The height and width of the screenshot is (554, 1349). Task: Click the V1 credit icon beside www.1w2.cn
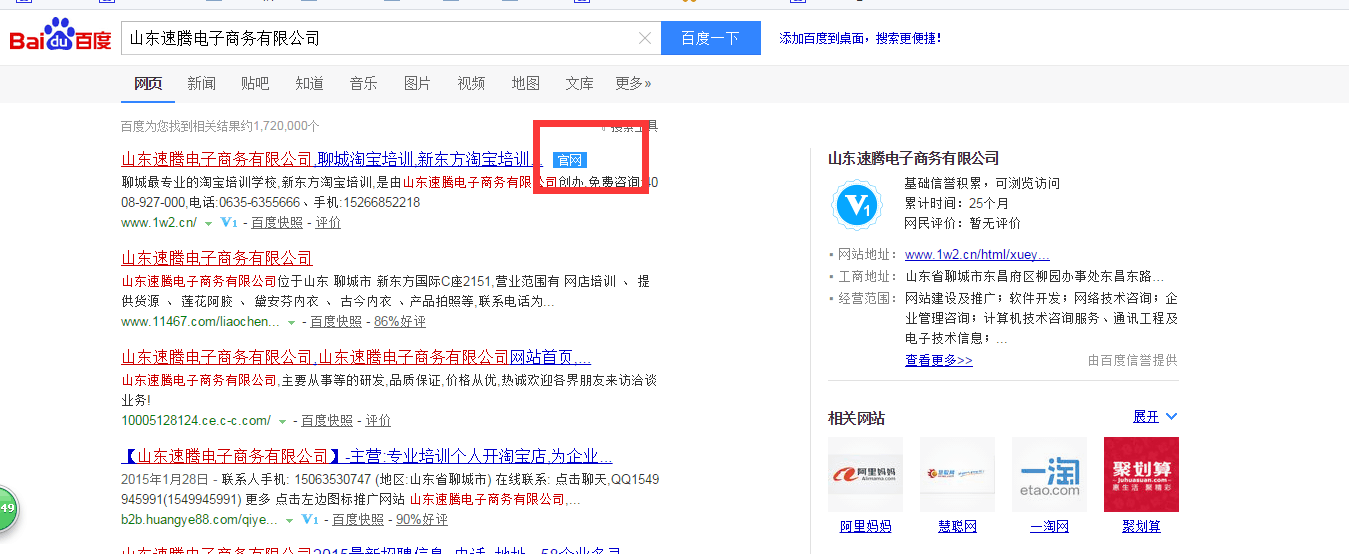point(228,222)
